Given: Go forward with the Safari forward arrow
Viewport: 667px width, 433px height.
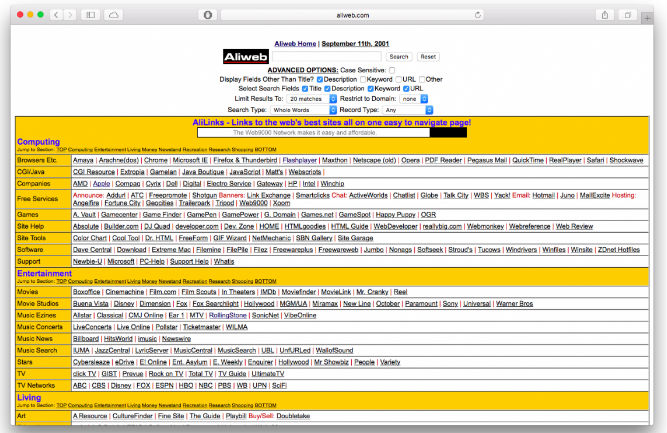Looking at the screenshot, I should 70,15.
